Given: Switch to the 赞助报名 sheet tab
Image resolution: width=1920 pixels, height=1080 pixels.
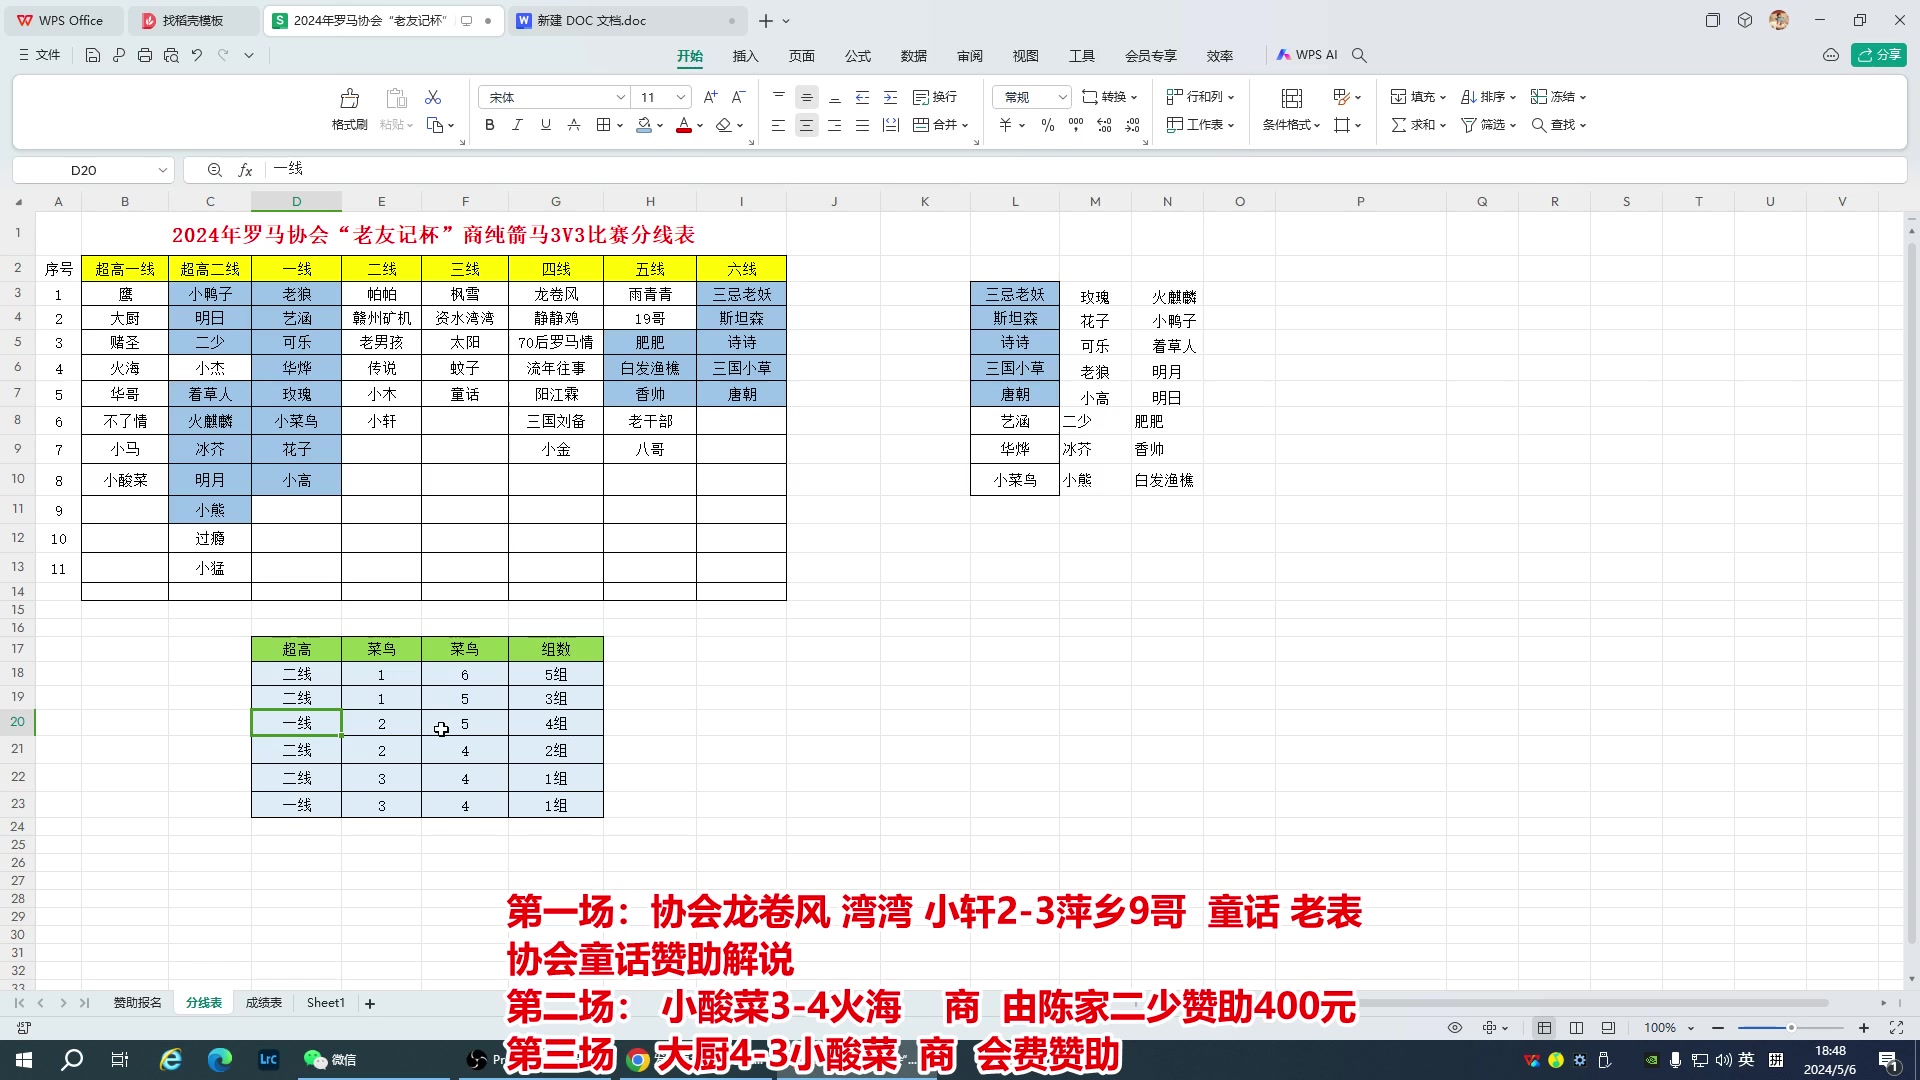Looking at the screenshot, I should [137, 1003].
